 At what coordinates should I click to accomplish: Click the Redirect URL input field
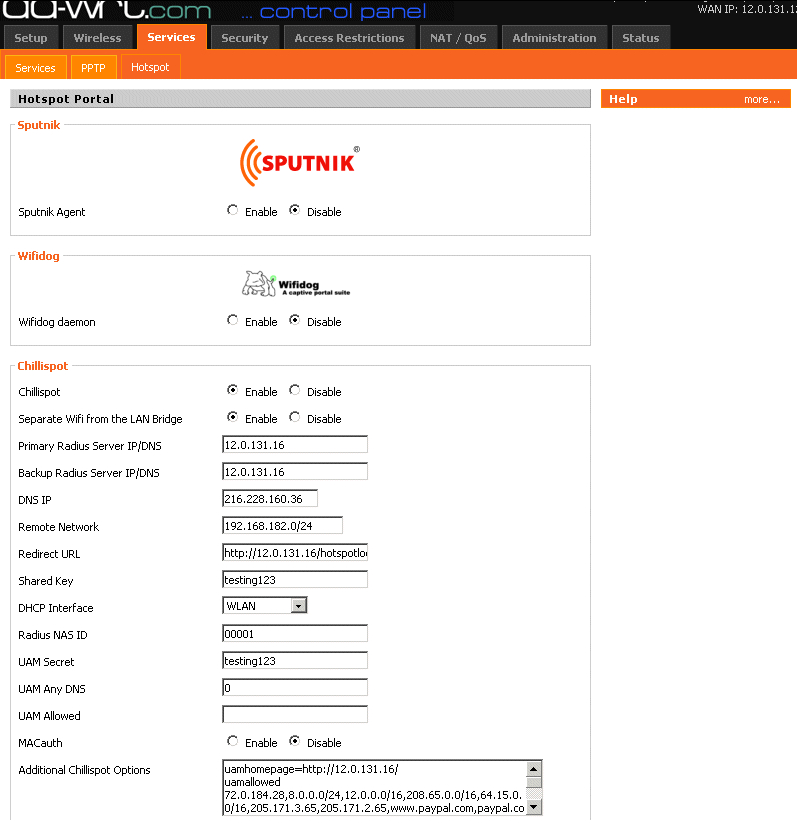[295, 553]
